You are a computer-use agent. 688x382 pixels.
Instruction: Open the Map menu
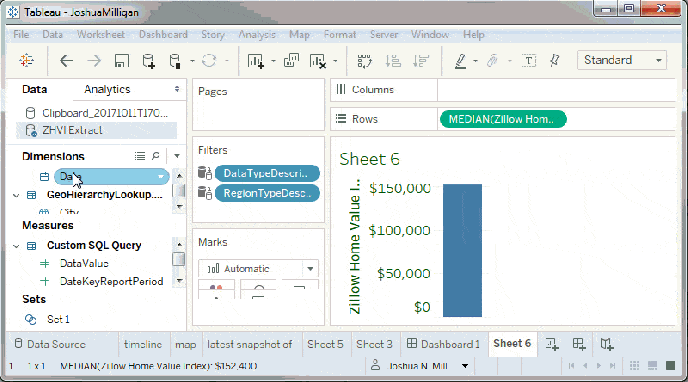300,34
